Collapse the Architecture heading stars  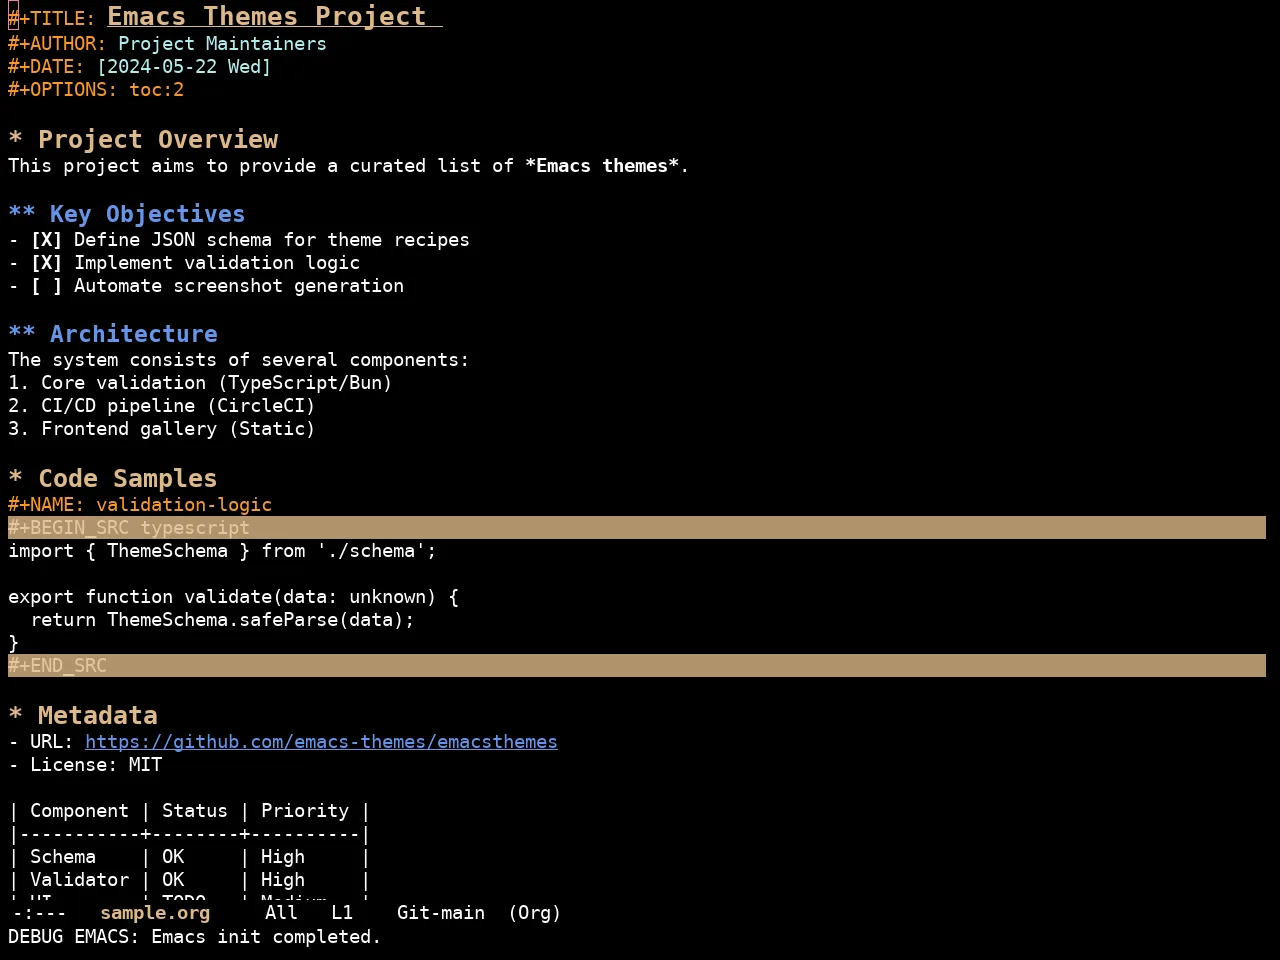[22, 334]
